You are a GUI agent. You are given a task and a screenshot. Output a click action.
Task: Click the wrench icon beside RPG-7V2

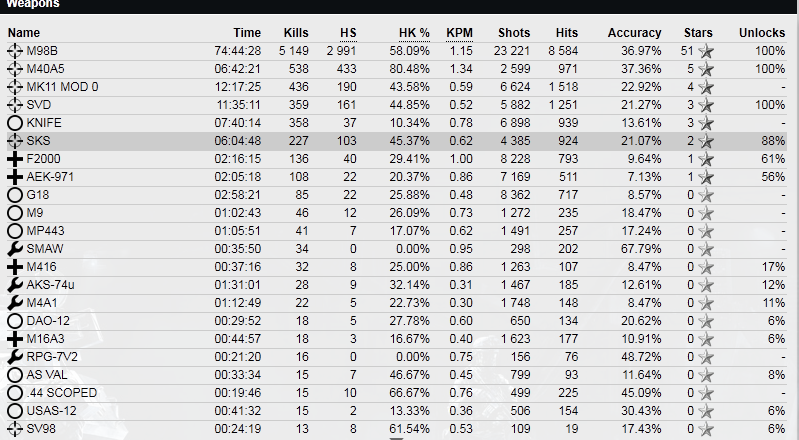pos(14,357)
